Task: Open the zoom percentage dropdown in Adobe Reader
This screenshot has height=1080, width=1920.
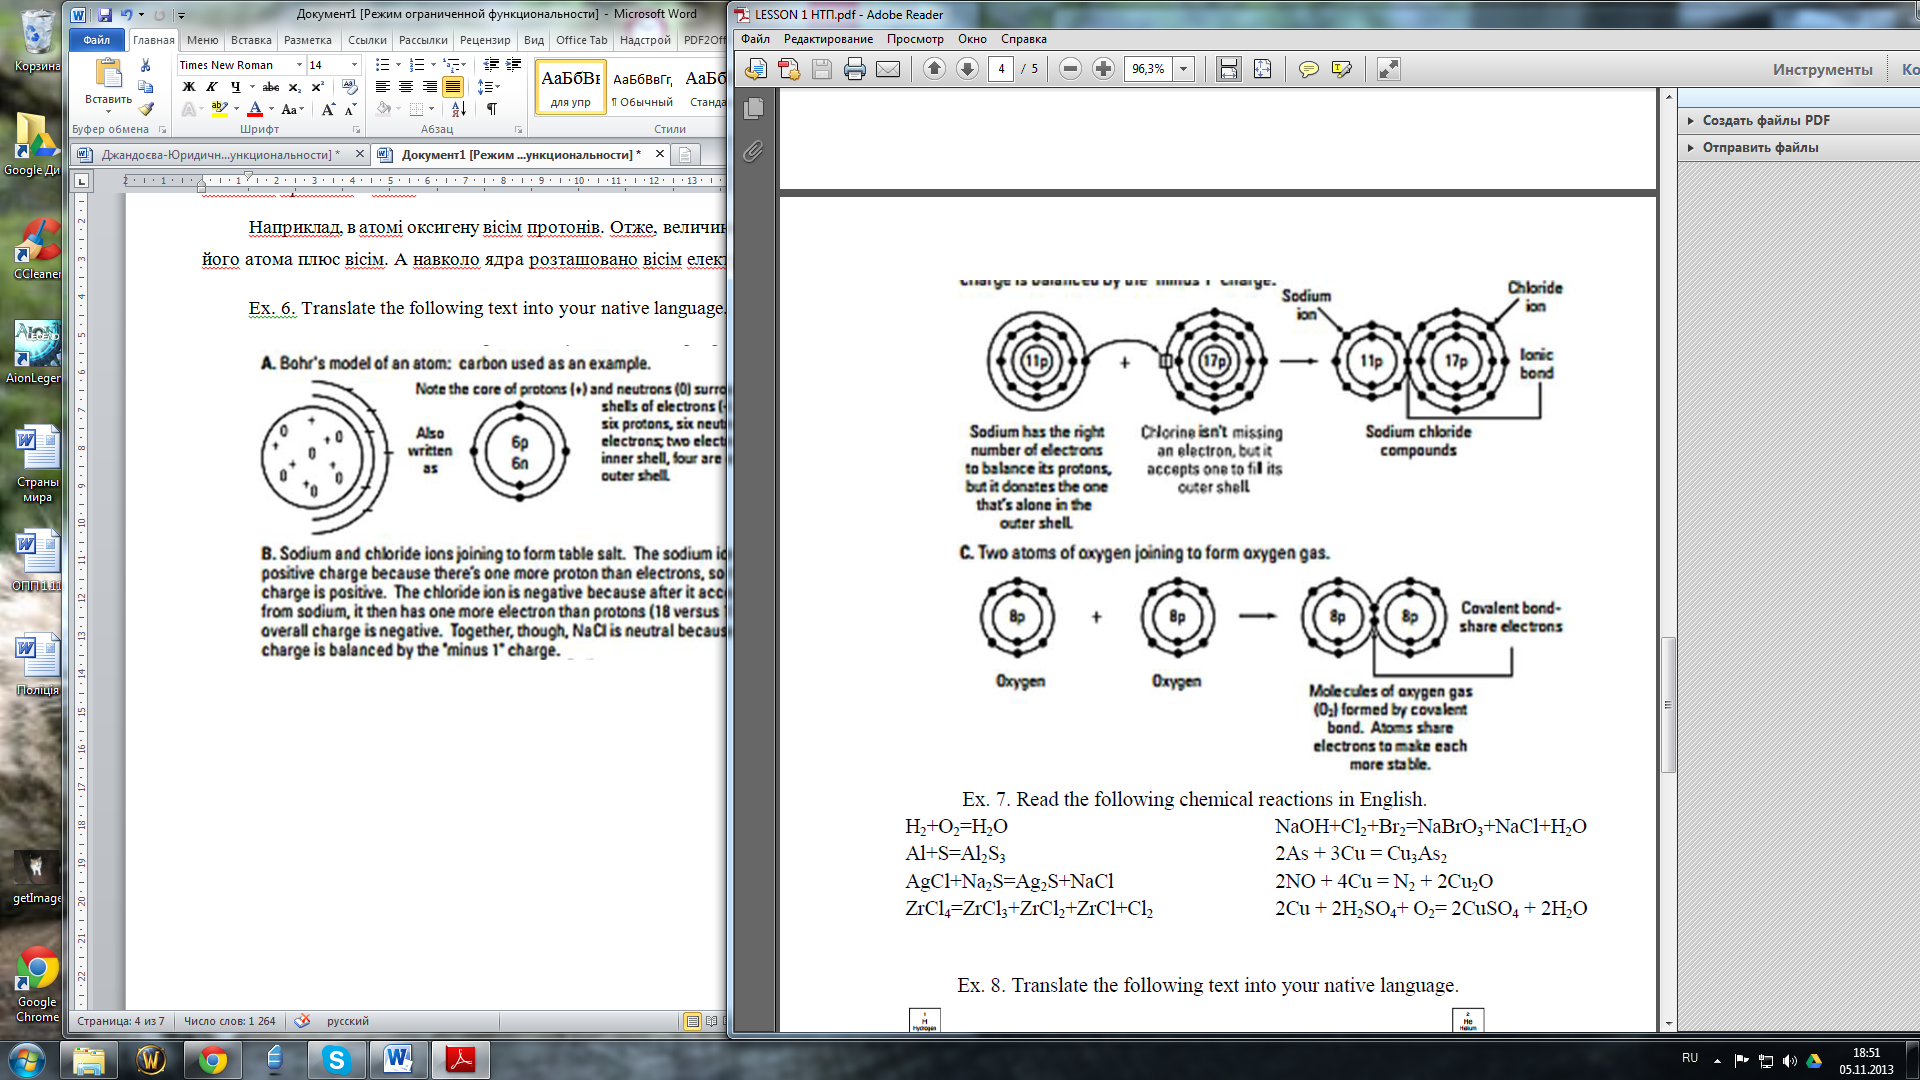Action: coord(1184,69)
